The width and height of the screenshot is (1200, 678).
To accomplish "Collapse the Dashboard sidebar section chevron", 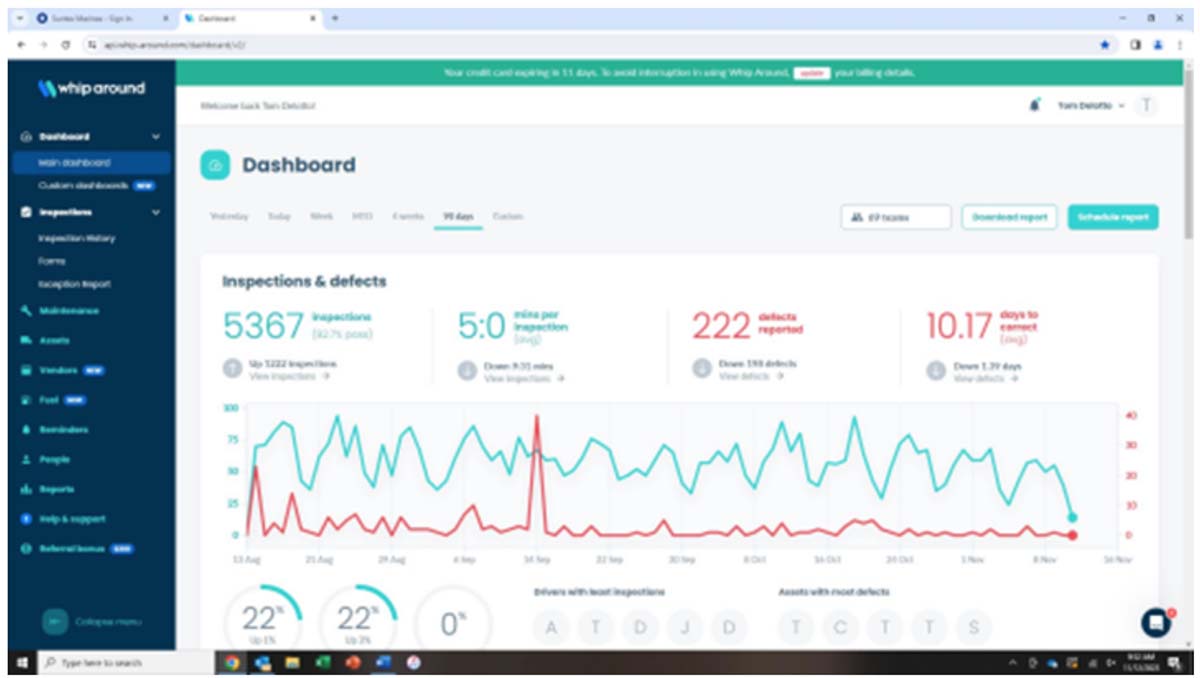I will (155, 137).
